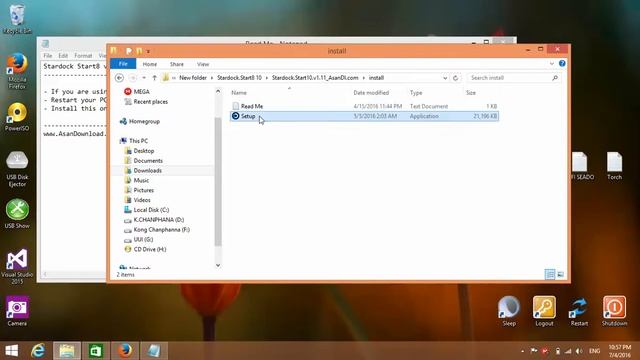Open the Torch file on desktop

coord(614,166)
